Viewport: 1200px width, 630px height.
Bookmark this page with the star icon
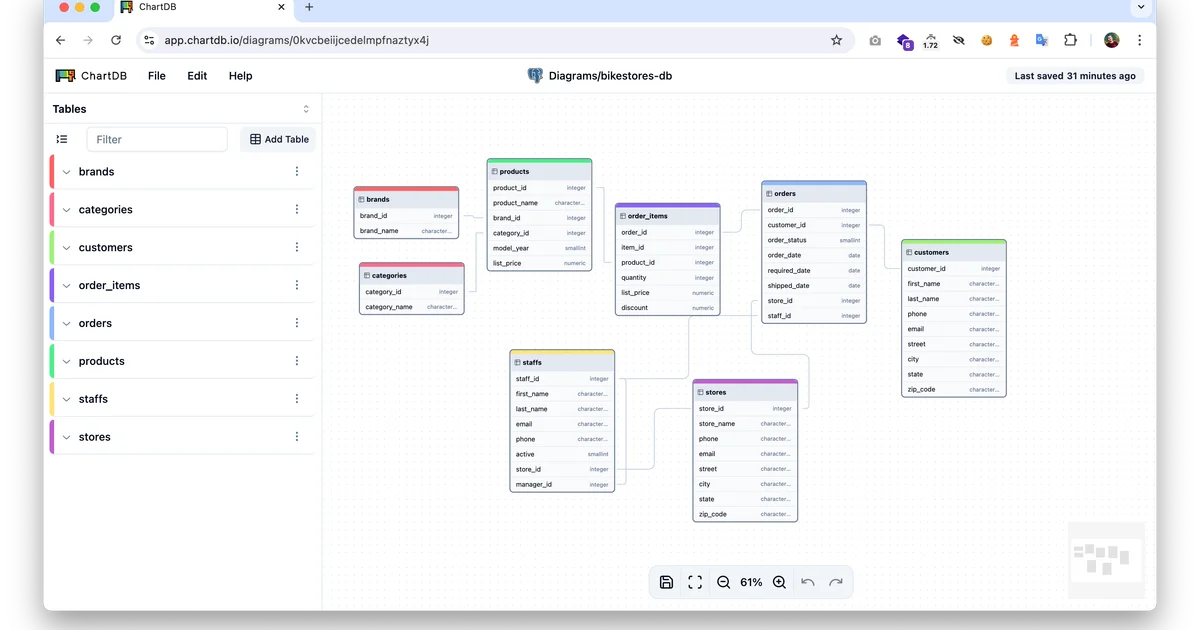coord(836,40)
